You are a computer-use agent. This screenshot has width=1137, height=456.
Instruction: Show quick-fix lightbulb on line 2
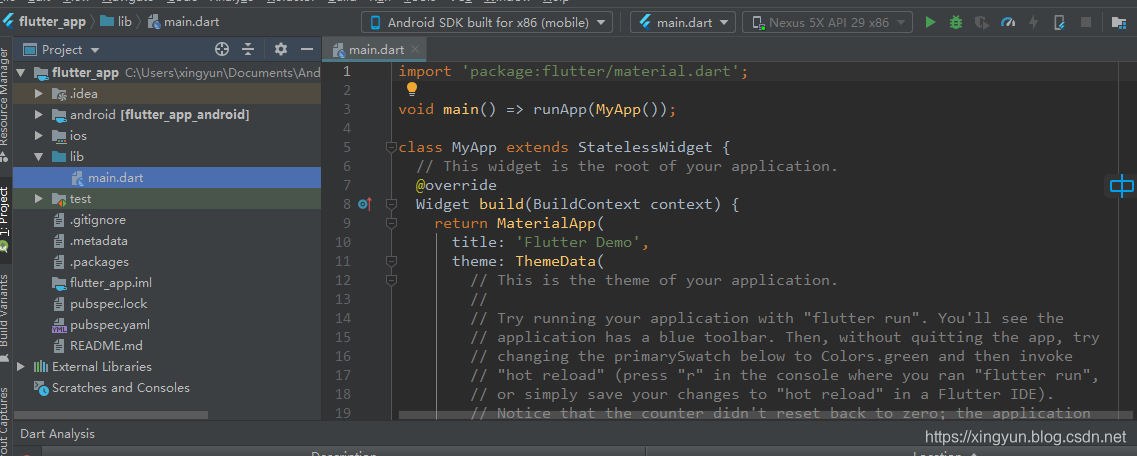(x=411, y=89)
